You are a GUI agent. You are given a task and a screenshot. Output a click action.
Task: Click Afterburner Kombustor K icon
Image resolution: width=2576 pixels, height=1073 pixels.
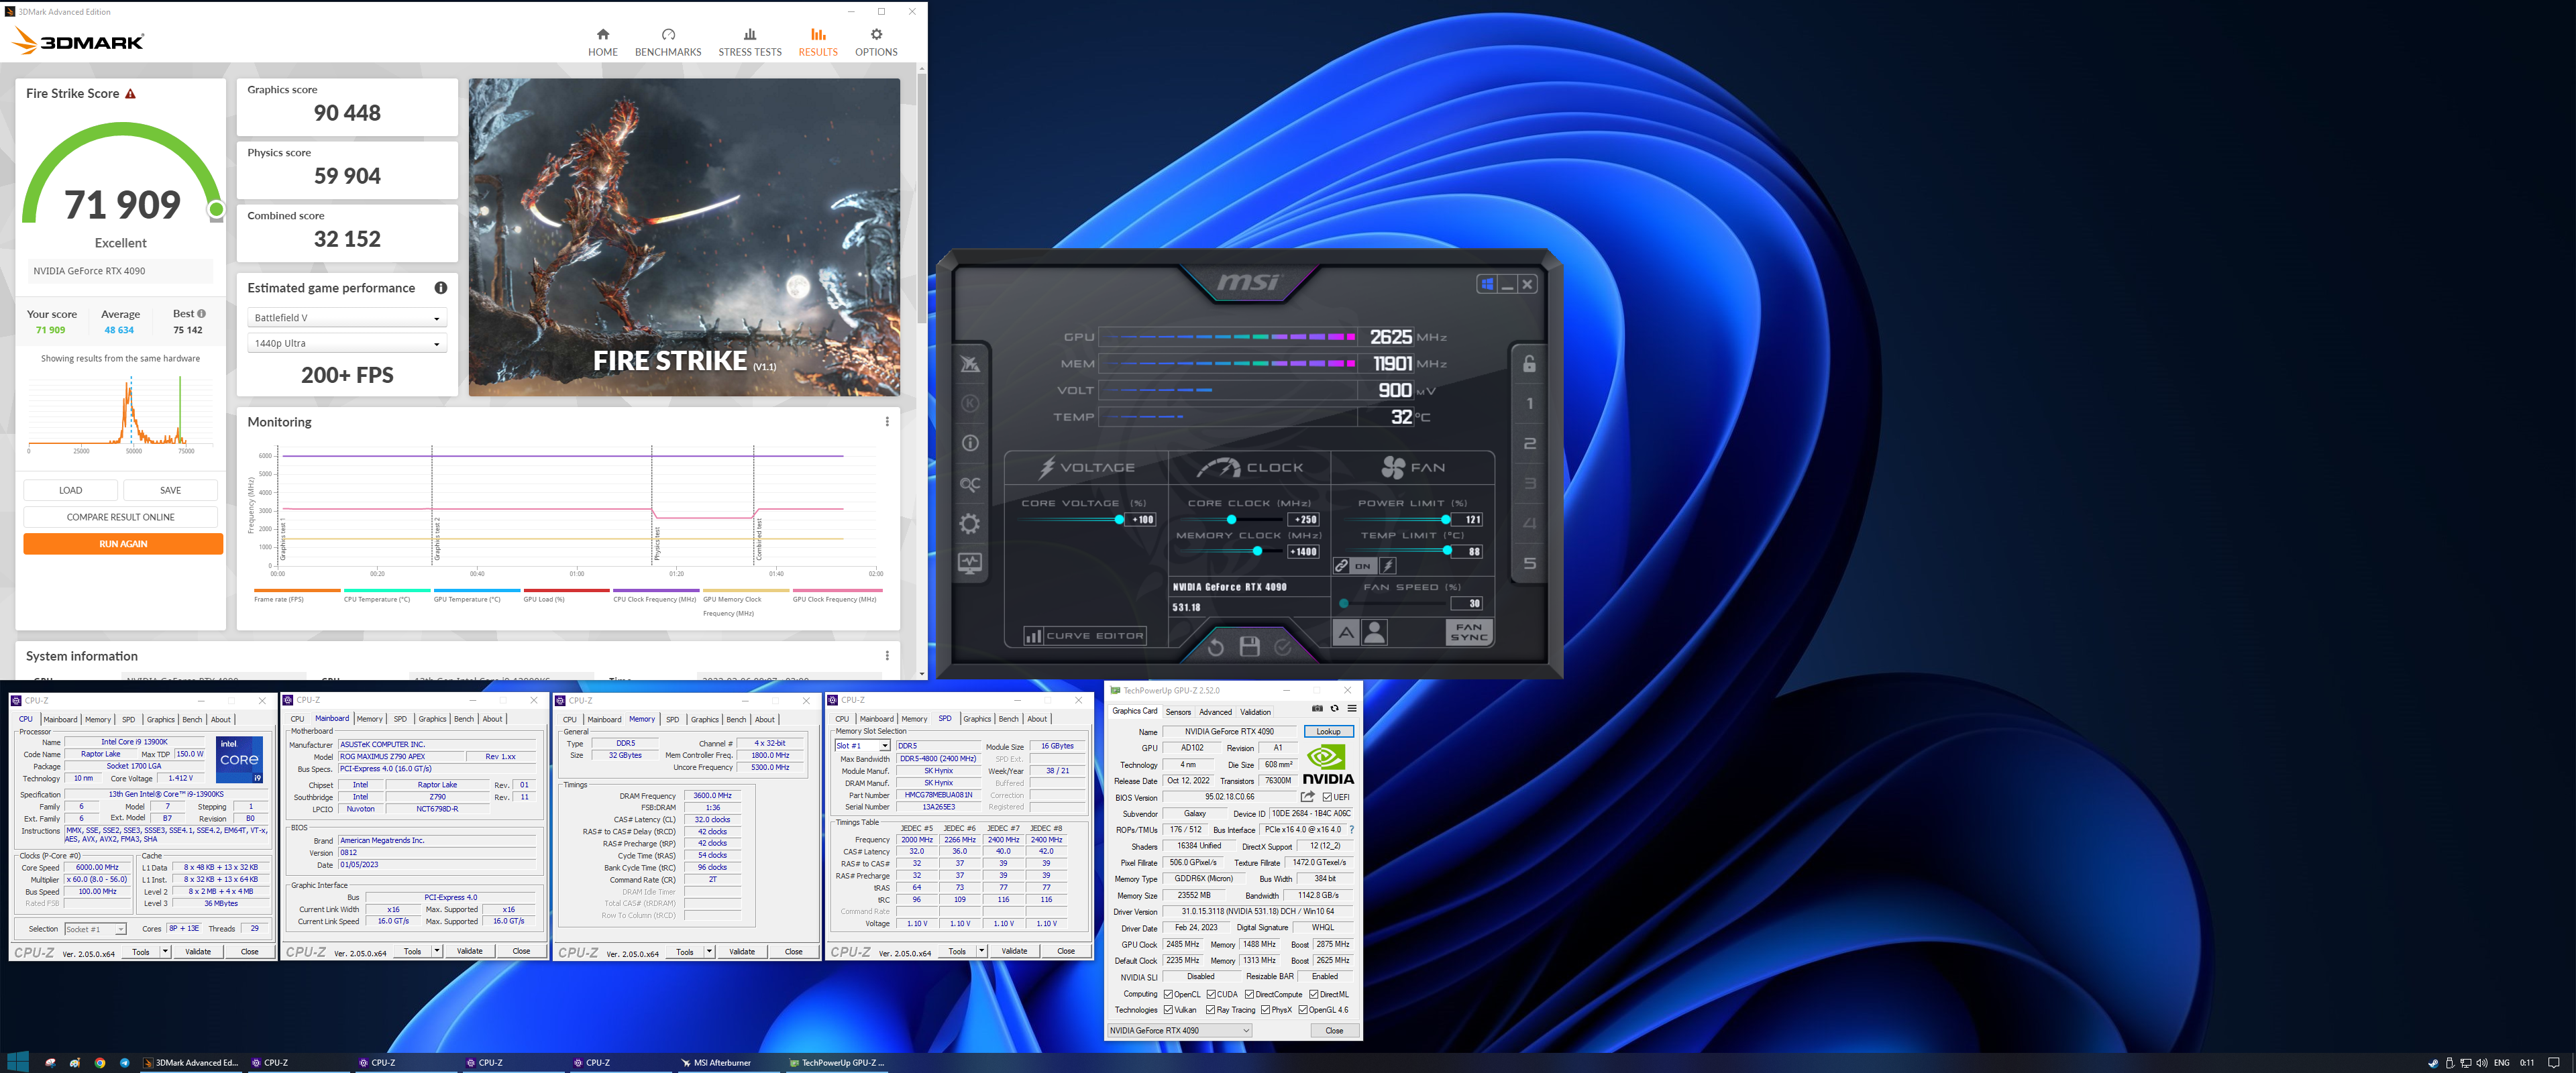click(969, 403)
